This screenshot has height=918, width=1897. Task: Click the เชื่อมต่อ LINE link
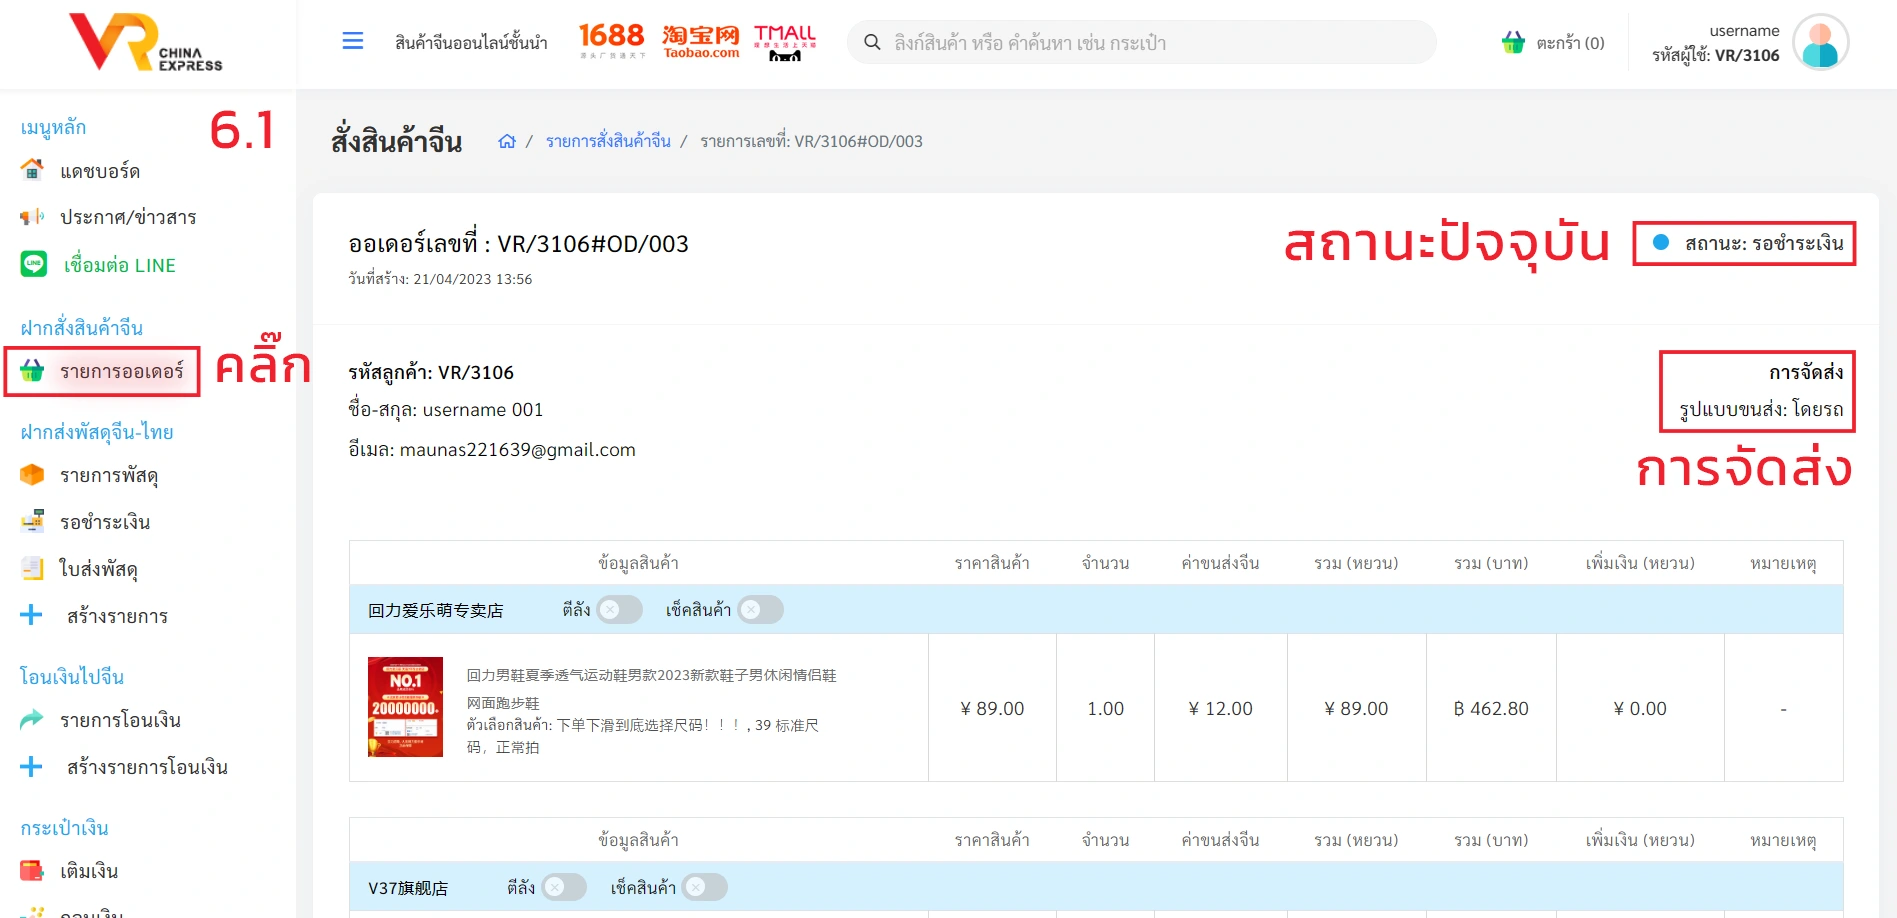tap(119, 265)
